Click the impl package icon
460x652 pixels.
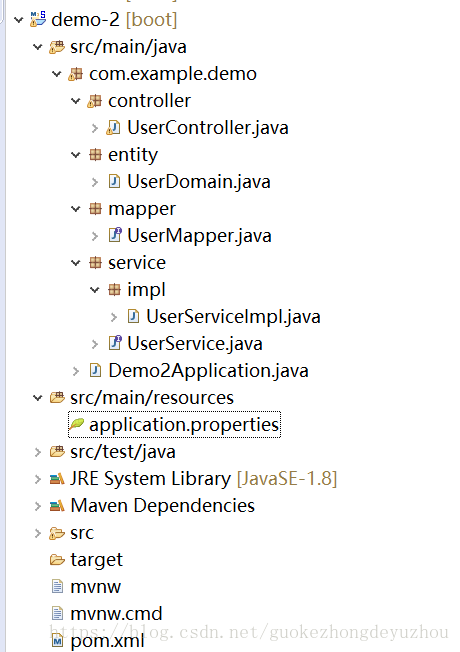(x=114, y=290)
